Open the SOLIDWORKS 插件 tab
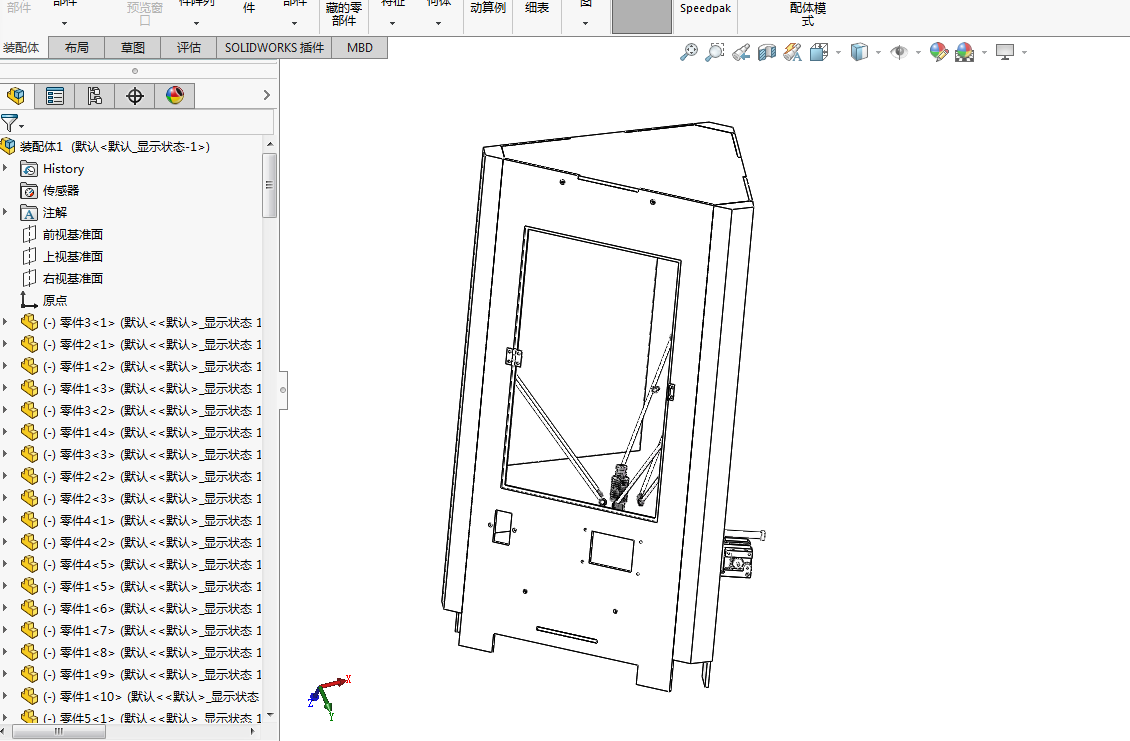The height and width of the screenshot is (741, 1130). point(275,48)
